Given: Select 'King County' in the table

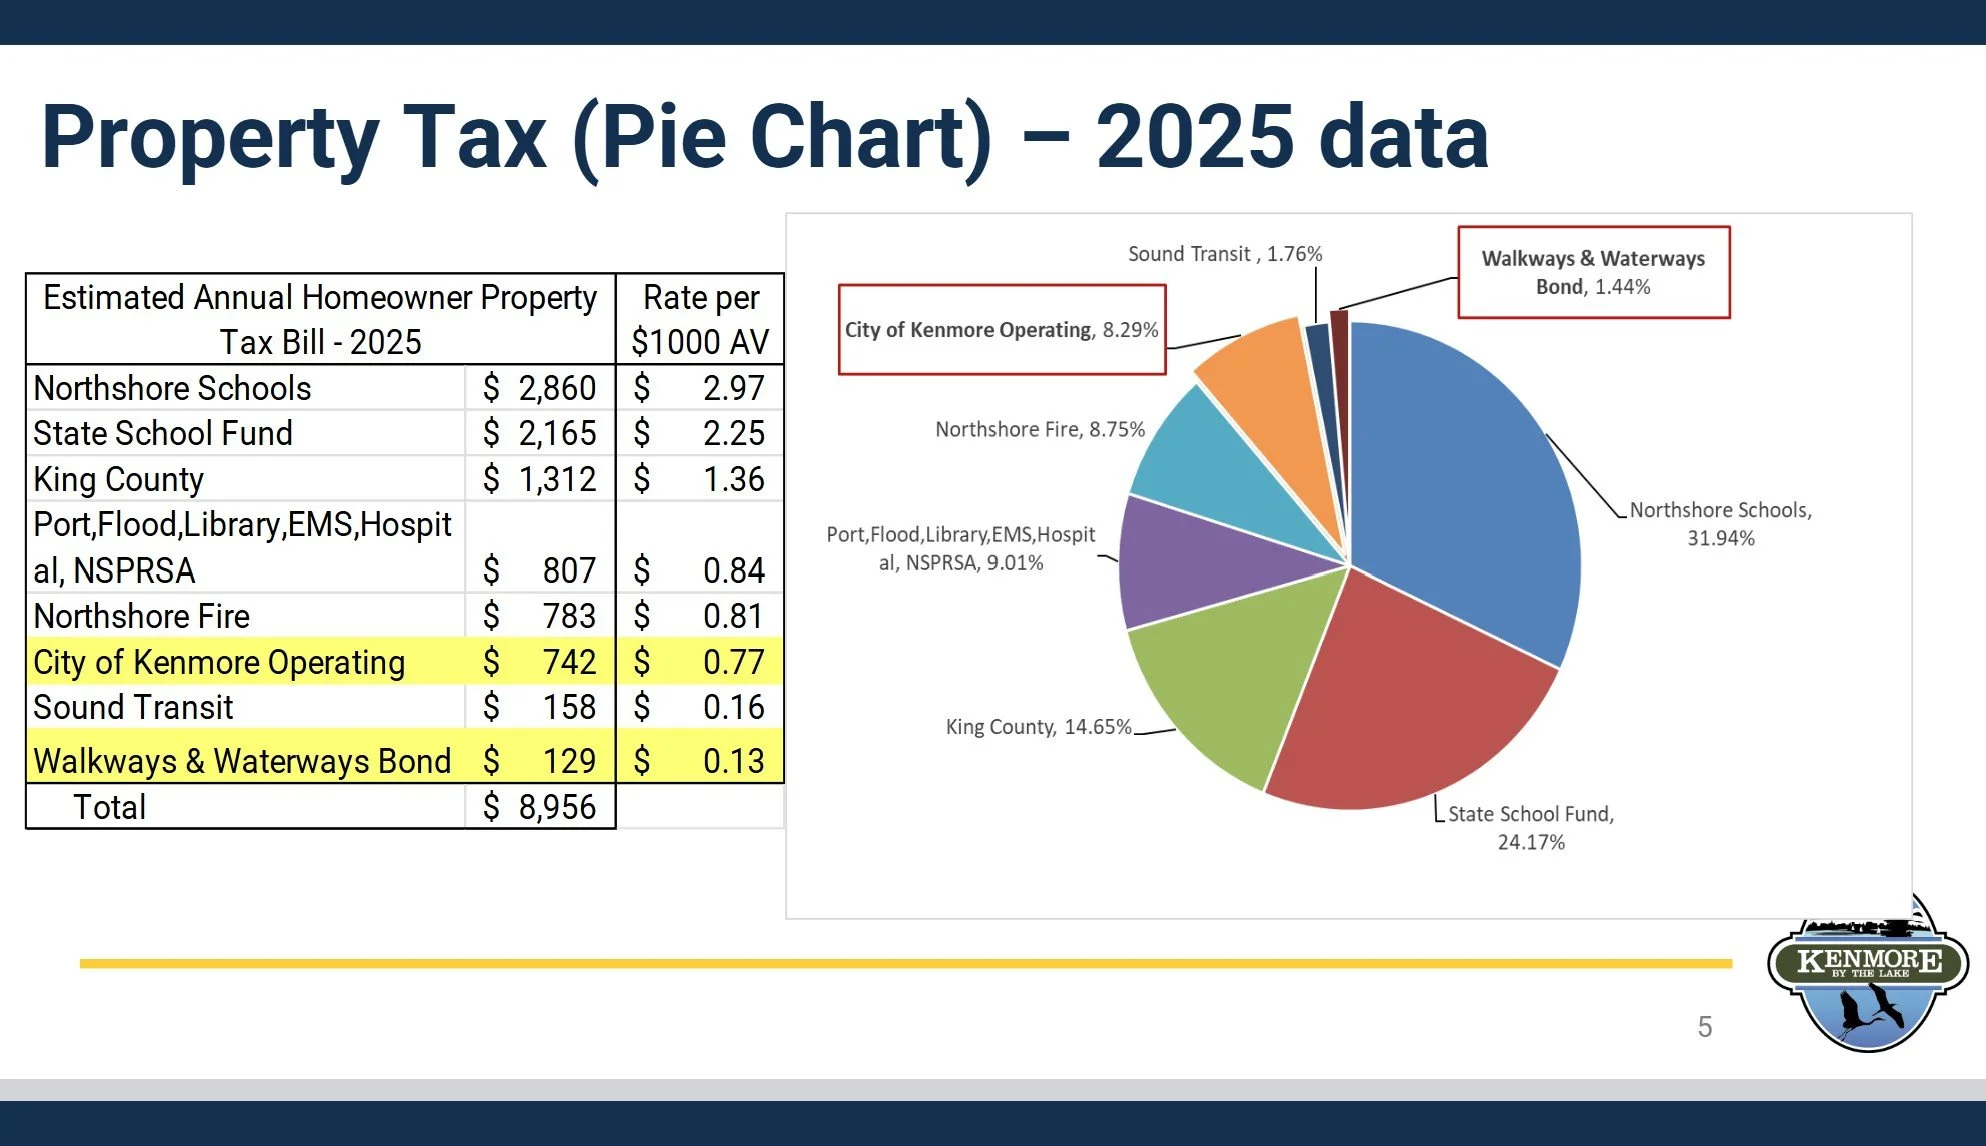Looking at the screenshot, I should point(118,479).
